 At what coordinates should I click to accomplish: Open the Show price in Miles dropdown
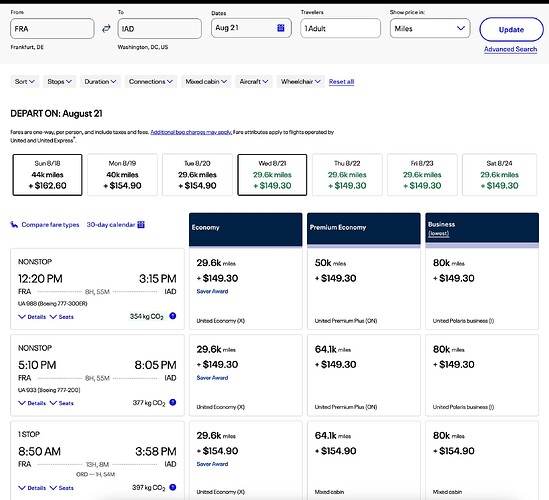(430, 28)
